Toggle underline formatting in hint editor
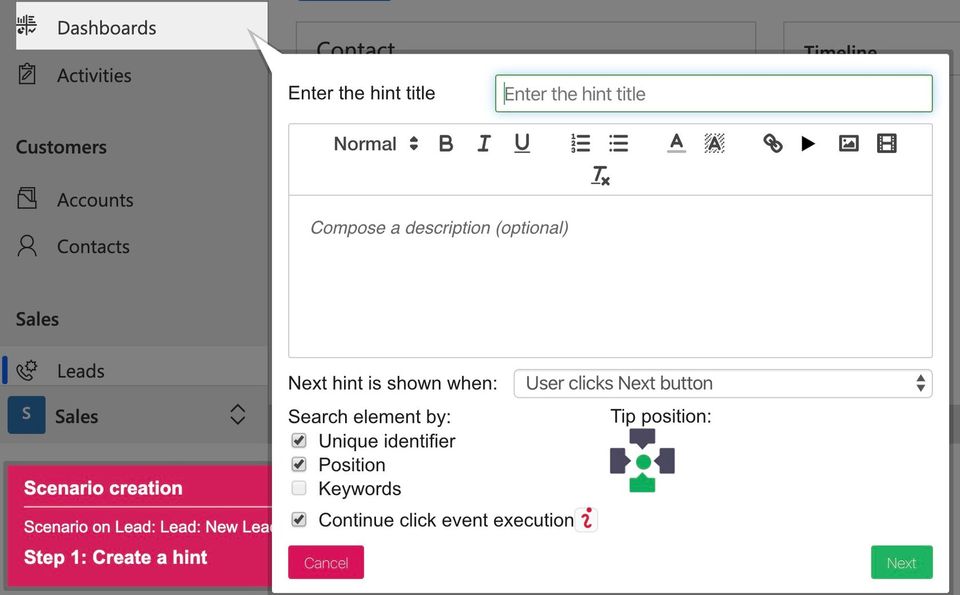Image resolution: width=960 pixels, height=595 pixels. pyautogui.click(x=522, y=144)
